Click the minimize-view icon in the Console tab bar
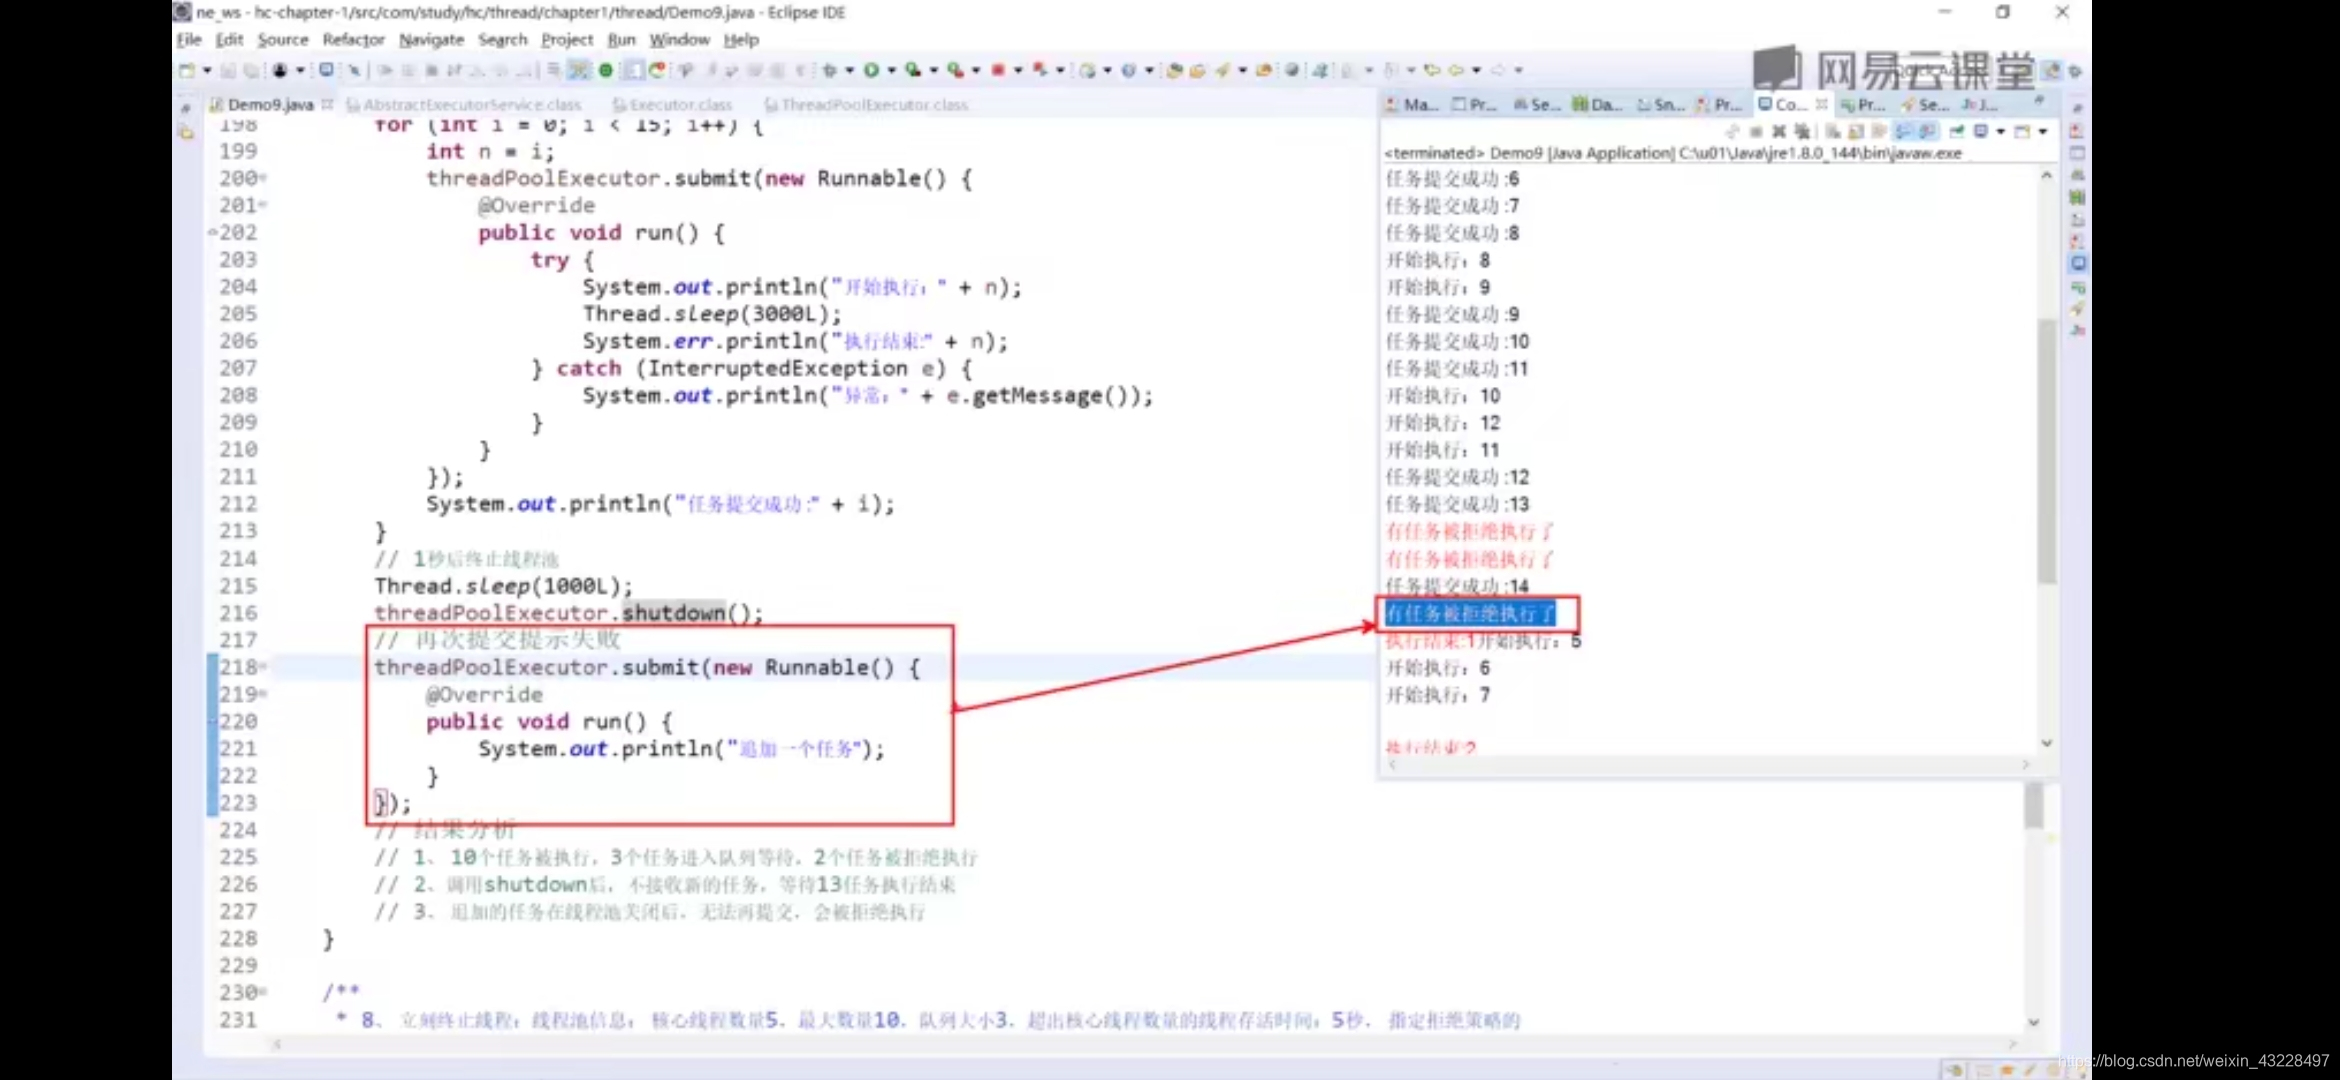 2040,102
